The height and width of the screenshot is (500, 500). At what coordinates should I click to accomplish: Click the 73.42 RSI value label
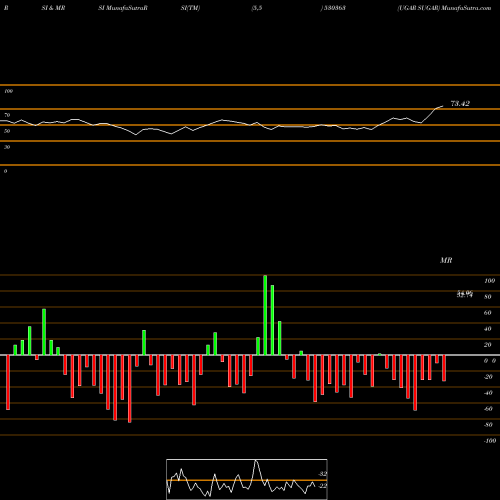(x=460, y=104)
